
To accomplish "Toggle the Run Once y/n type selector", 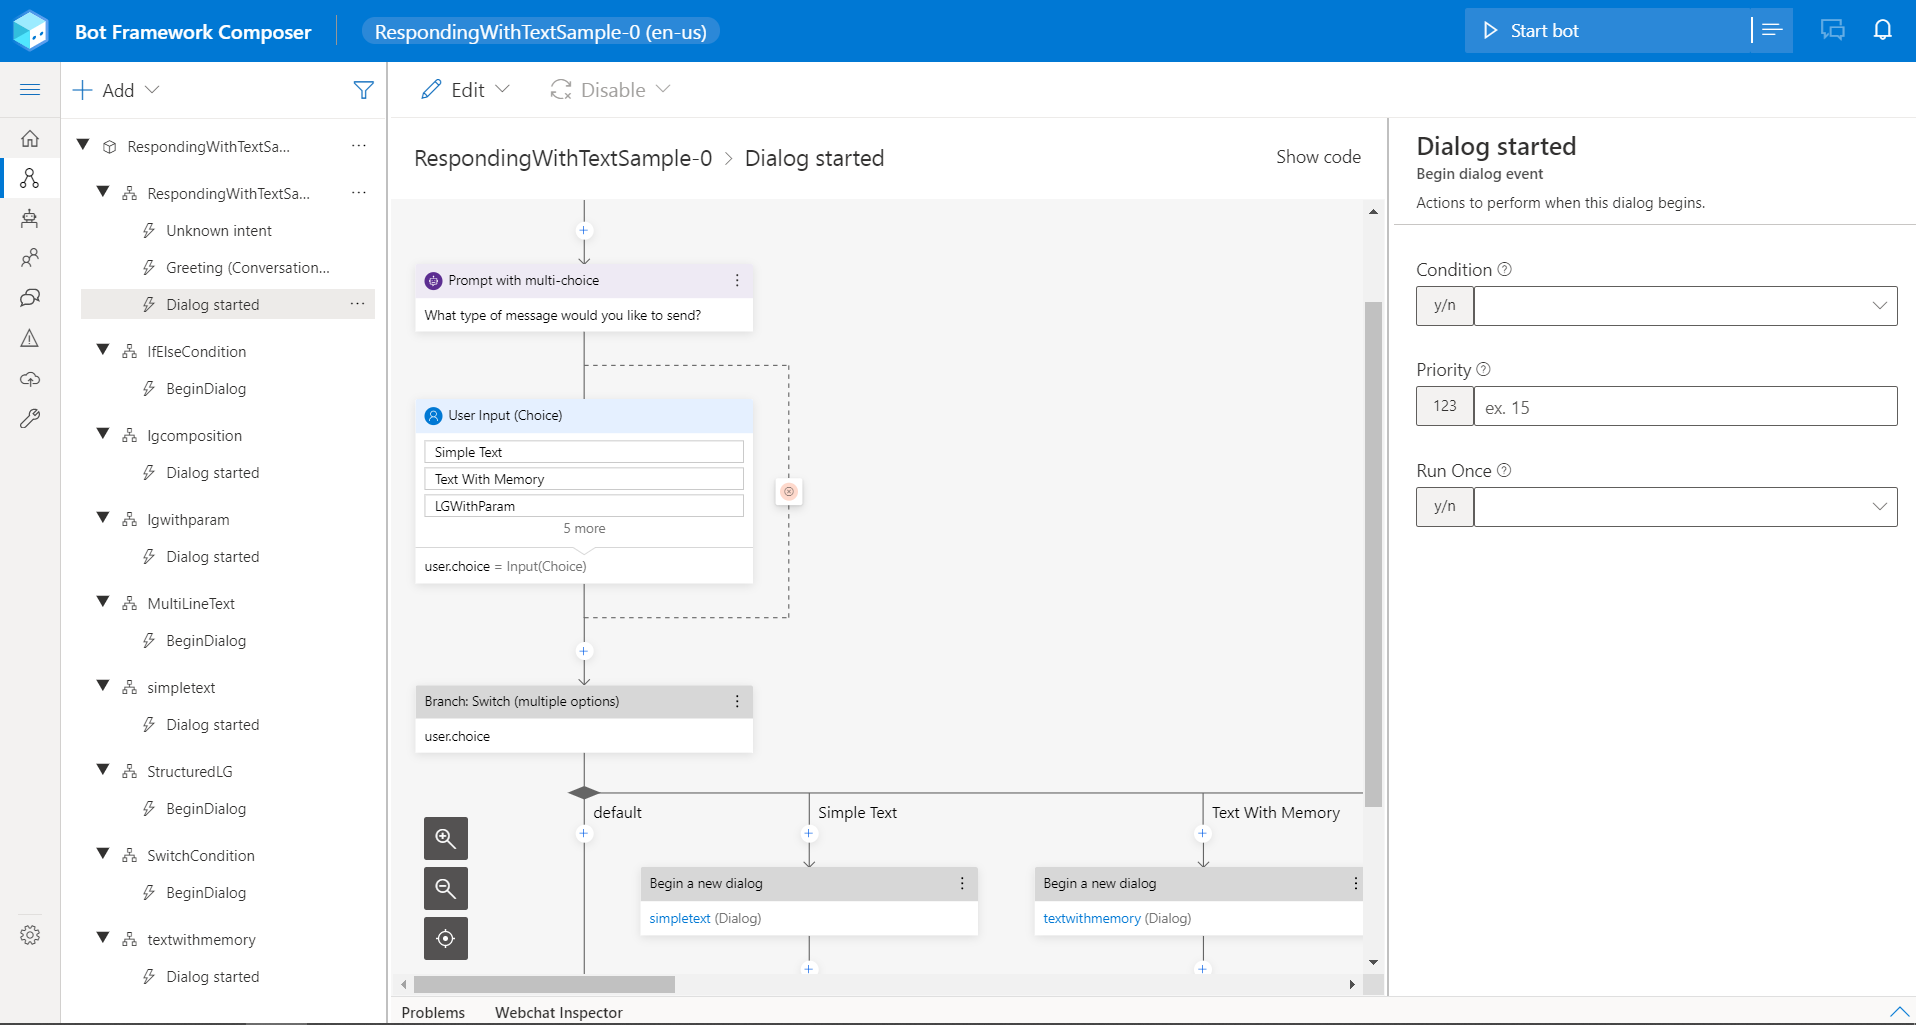I will pyautogui.click(x=1445, y=507).
